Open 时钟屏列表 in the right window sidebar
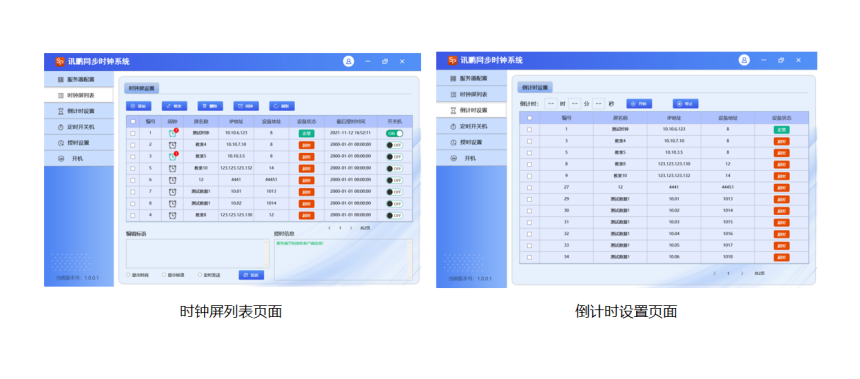The width and height of the screenshot is (860, 379). (472, 94)
